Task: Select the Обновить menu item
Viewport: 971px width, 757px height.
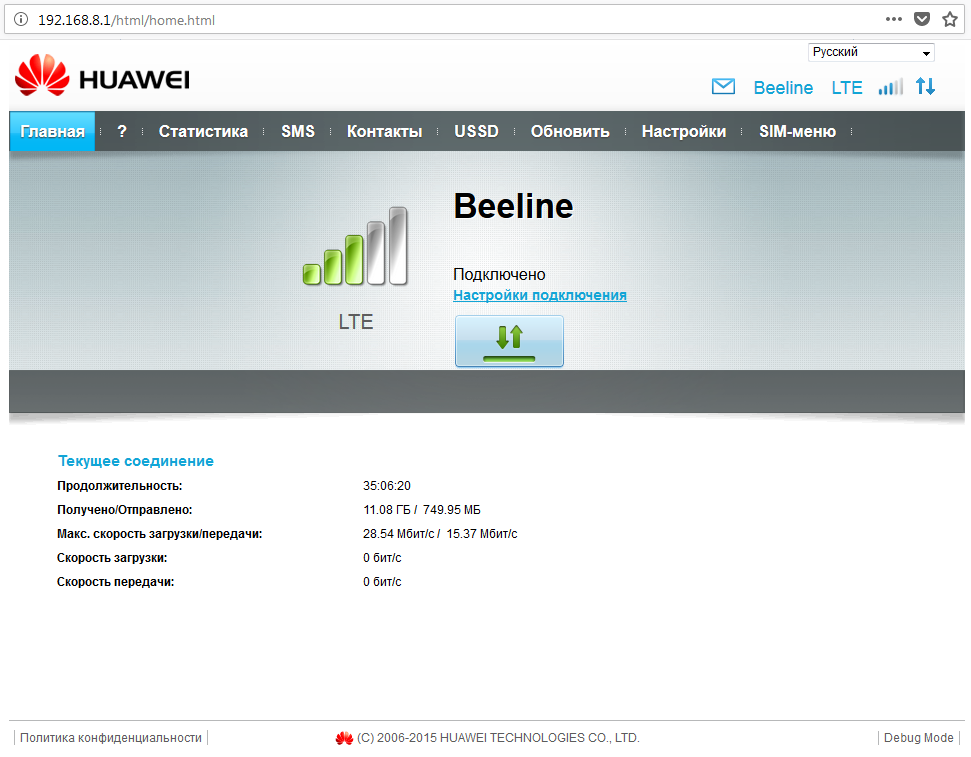Action: [570, 131]
